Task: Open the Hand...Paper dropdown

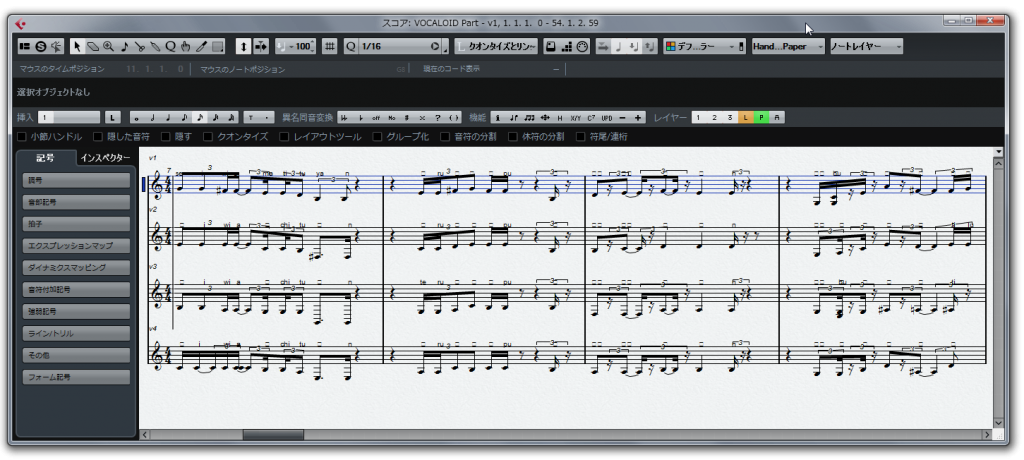Action: [788, 46]
